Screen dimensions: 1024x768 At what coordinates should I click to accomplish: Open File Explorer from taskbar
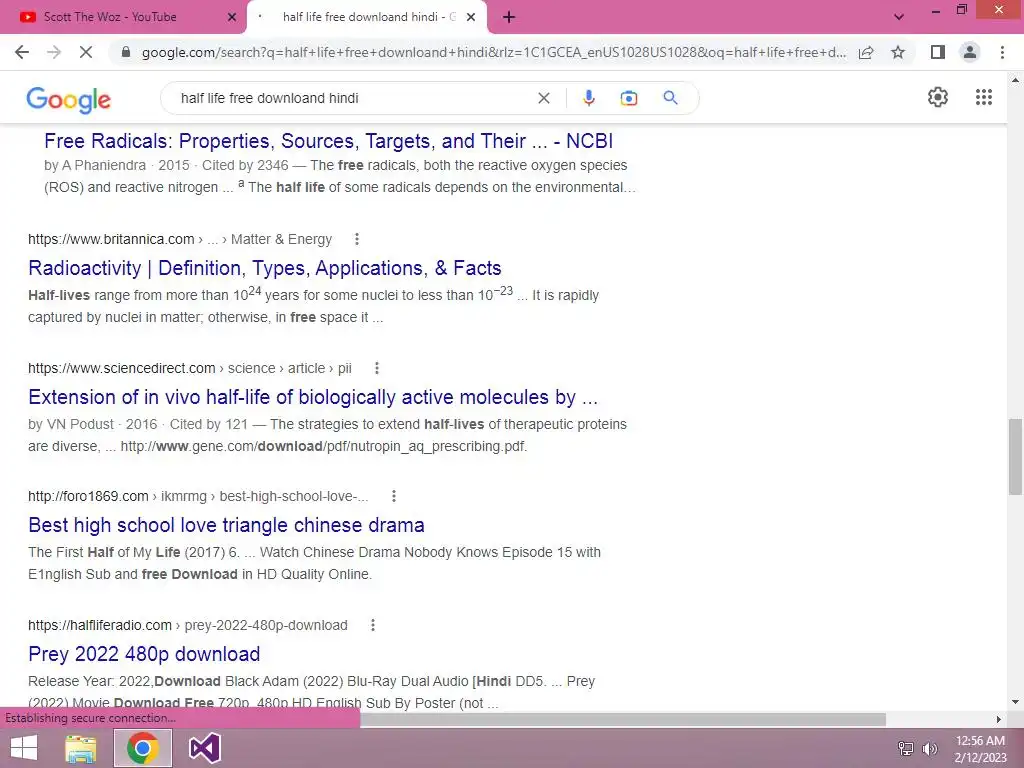coord(81,748)
